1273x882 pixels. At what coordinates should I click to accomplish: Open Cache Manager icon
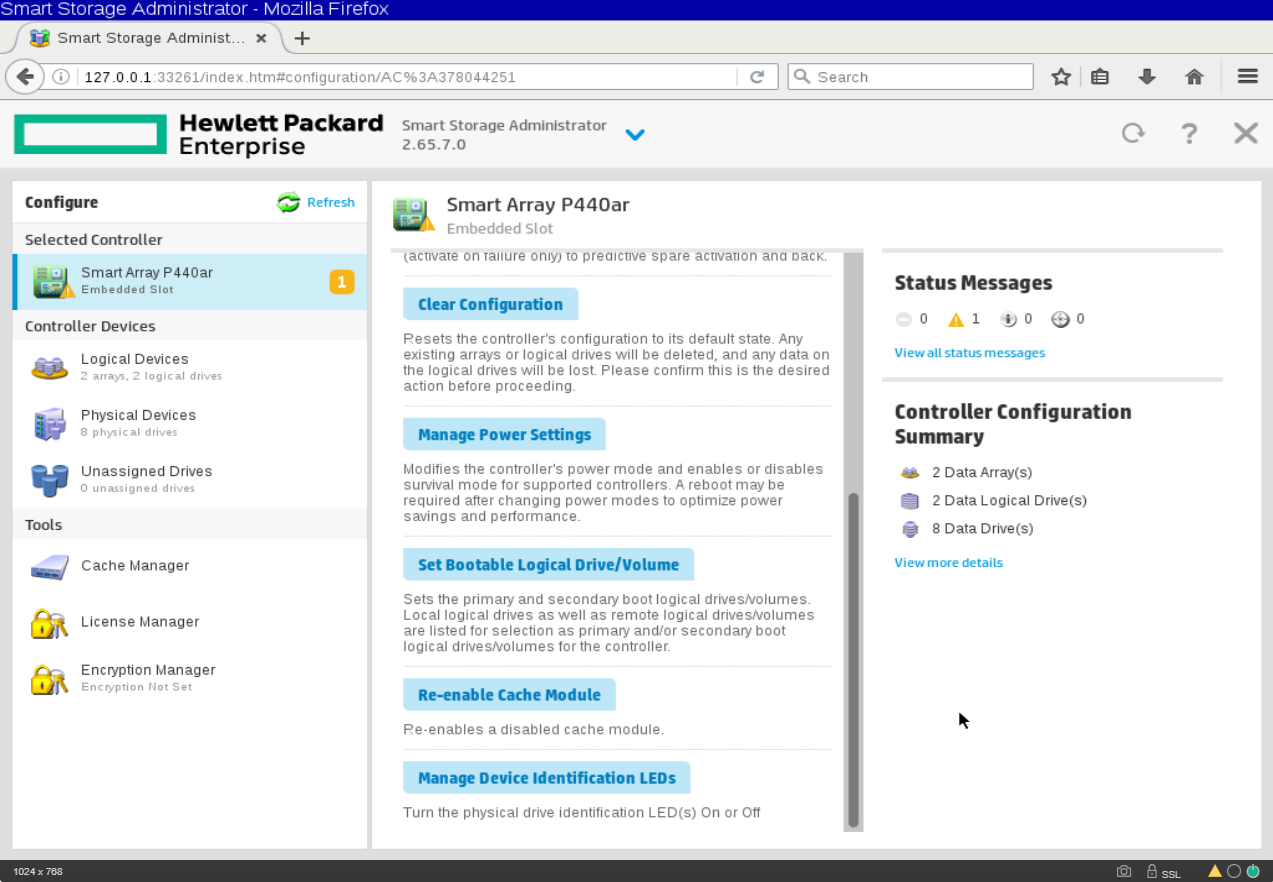(49, 567)
